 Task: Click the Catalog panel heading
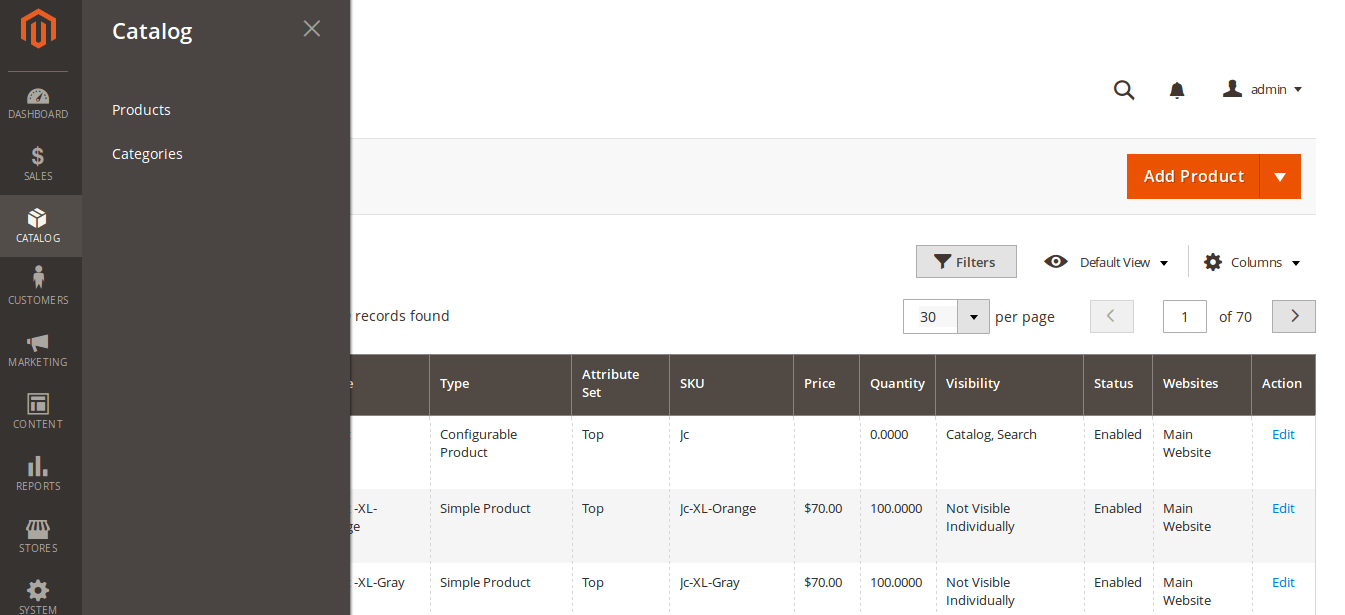click(x=152, y=31)
